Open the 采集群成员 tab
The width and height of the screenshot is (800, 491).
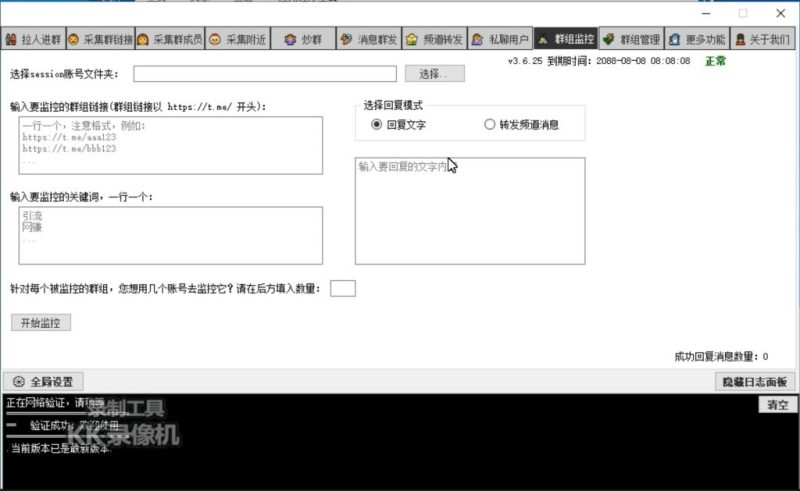pos(170,39)
